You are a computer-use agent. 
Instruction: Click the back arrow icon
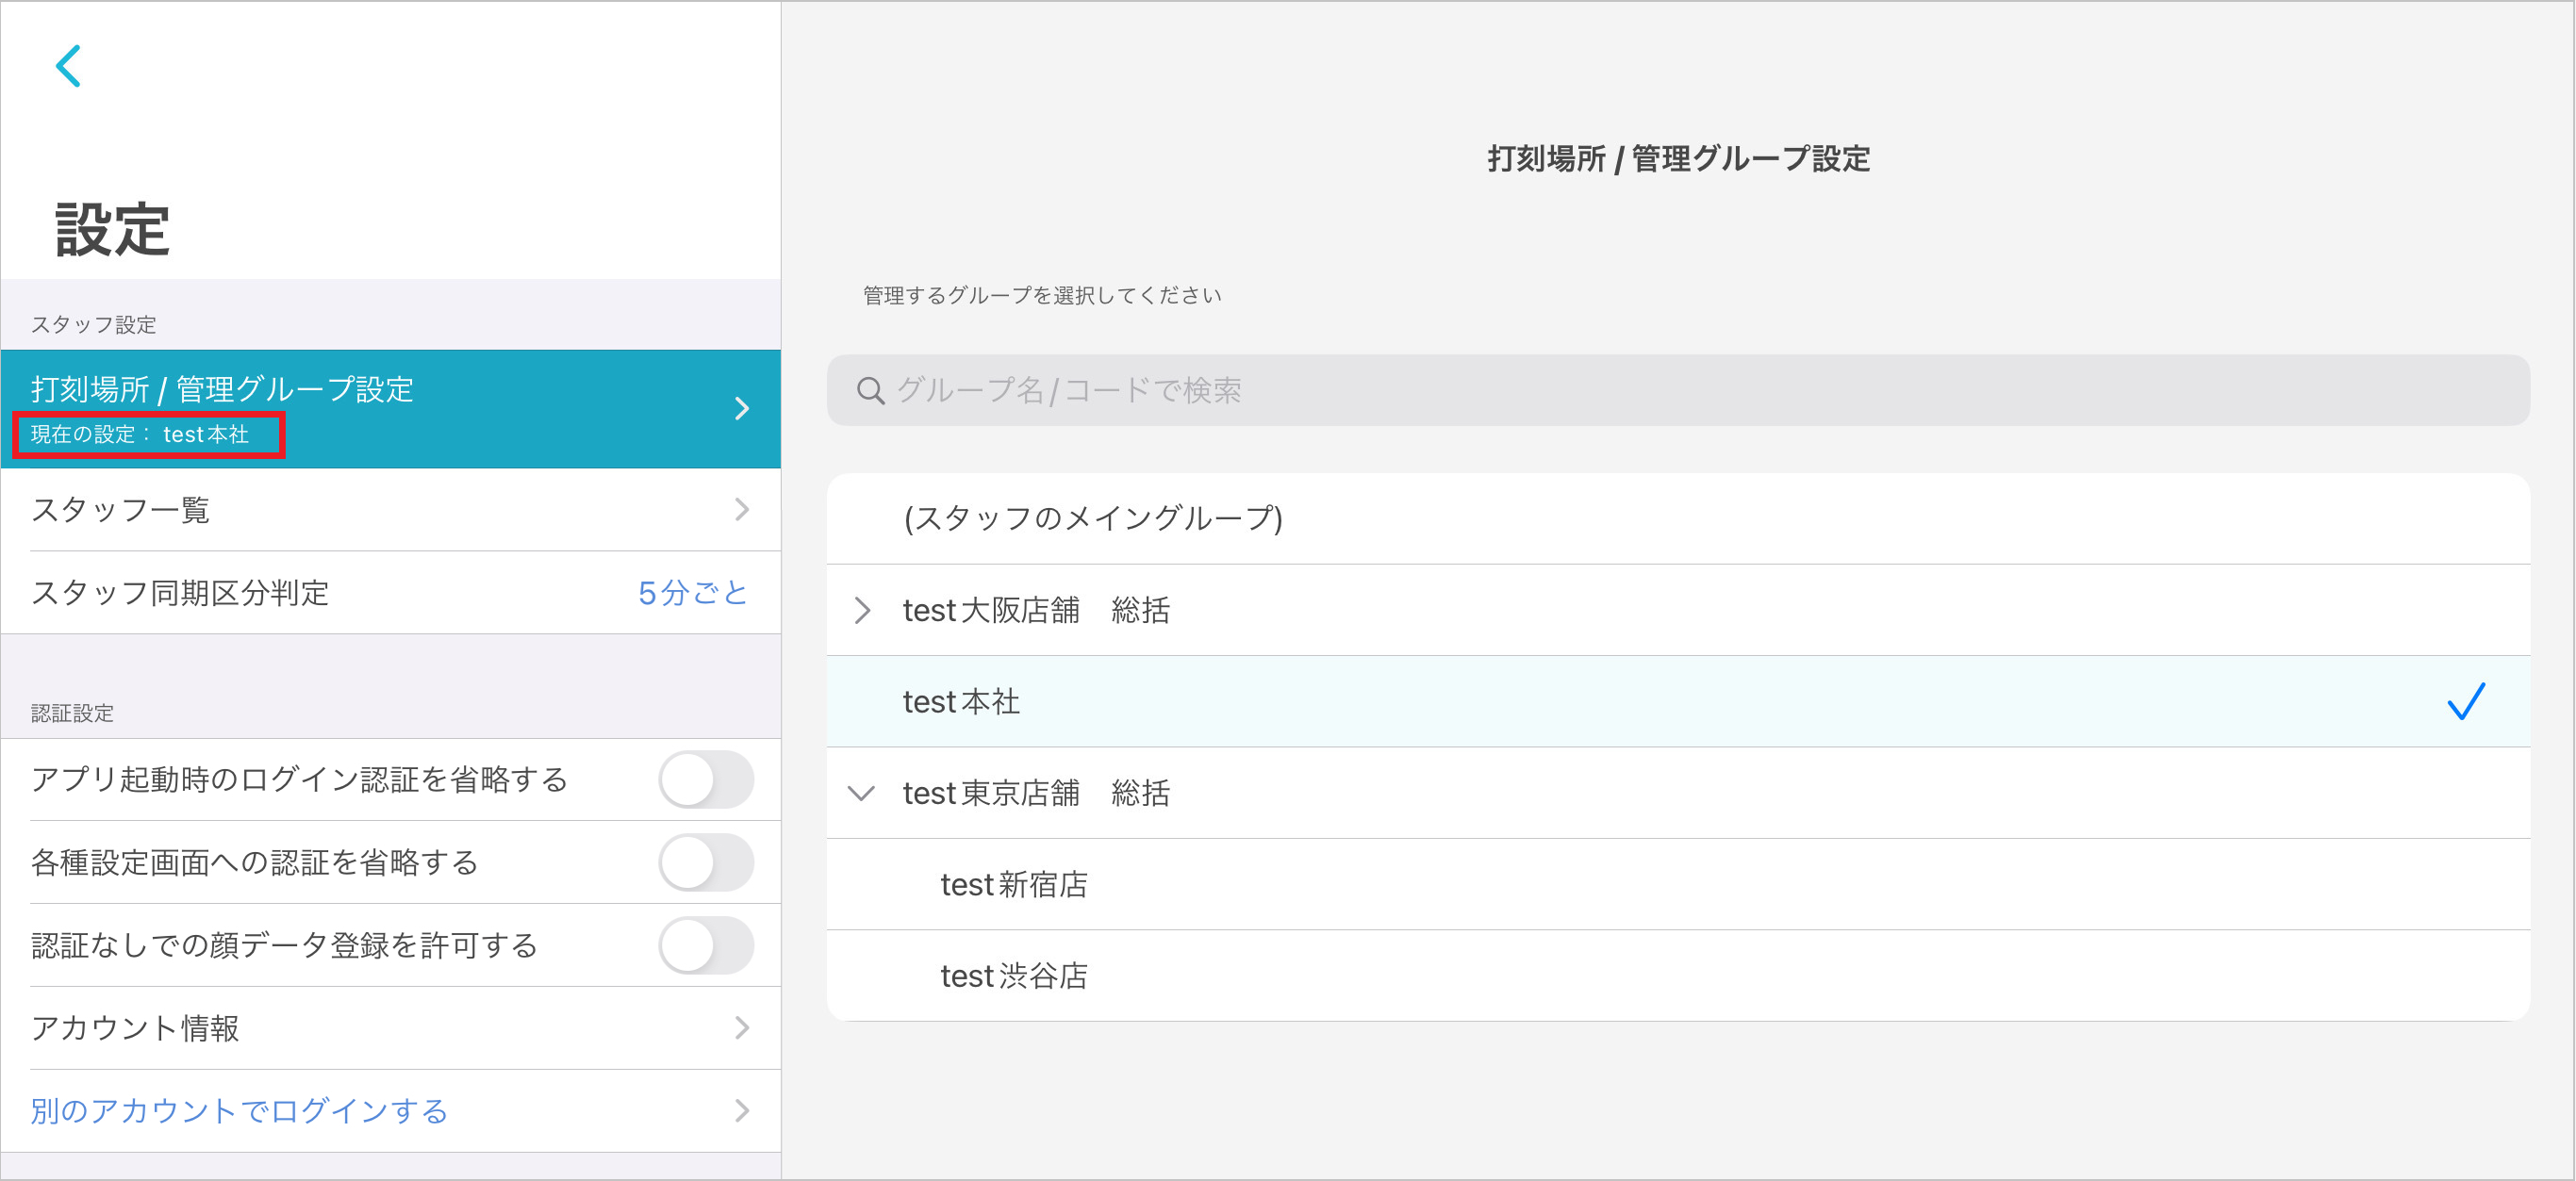(x=68, y=66)
